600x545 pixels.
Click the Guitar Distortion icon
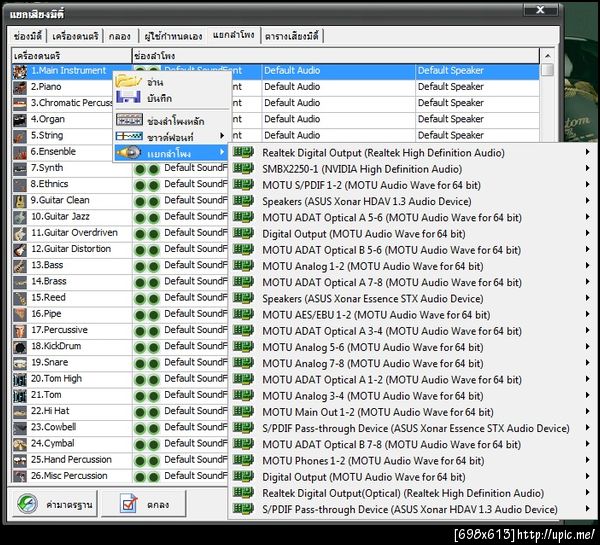pyautogui.click(x=20, y=250)
